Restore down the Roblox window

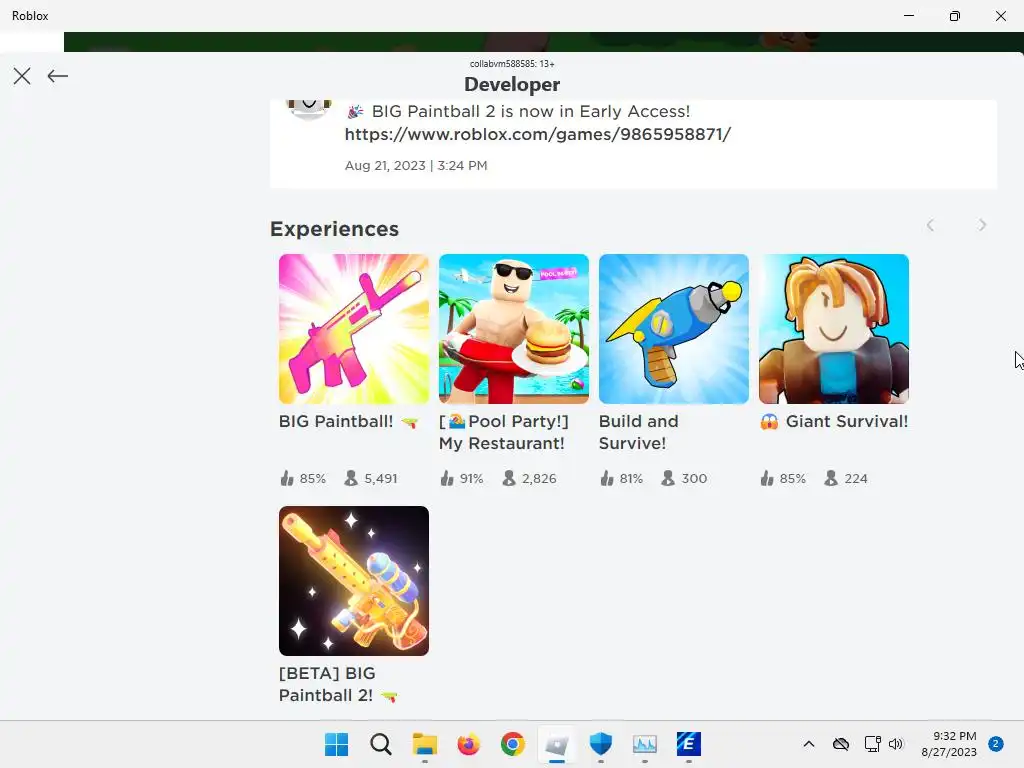[x=955, y=16]
